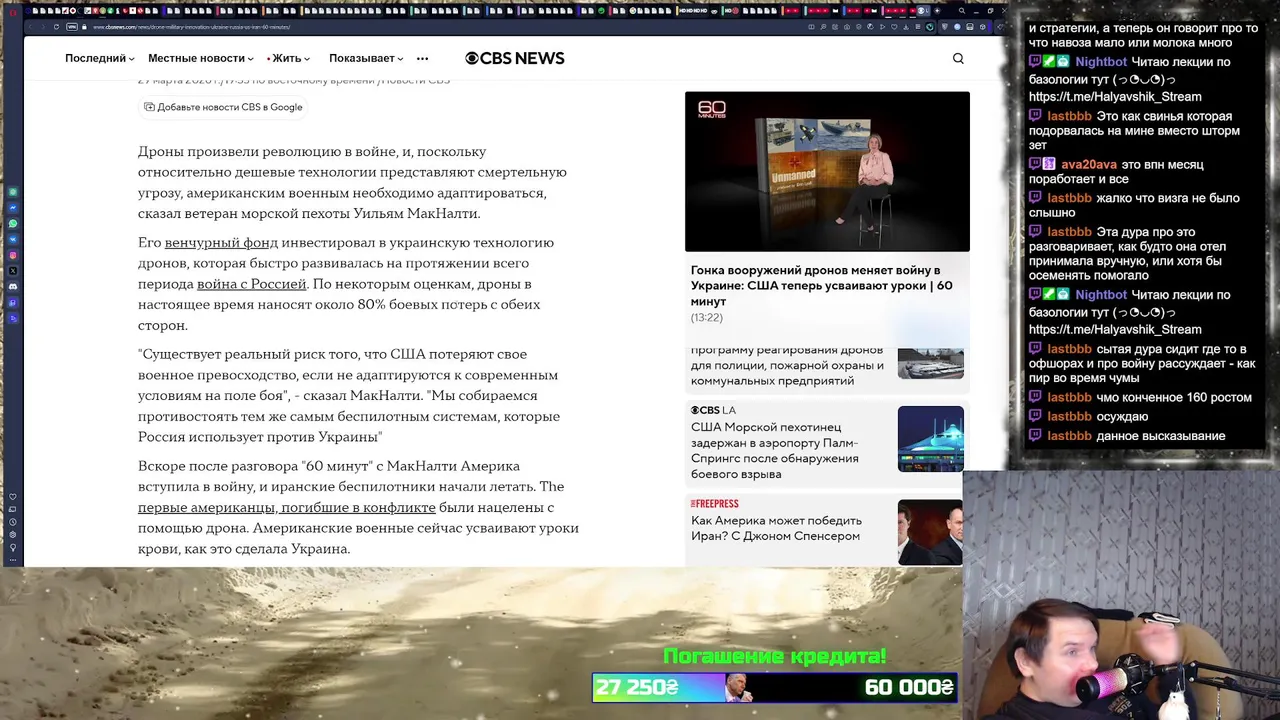This screenshot has height=720, width=1280.
Task: Expand the Последний navigation dropdown
Action: [x=99, y=58]
